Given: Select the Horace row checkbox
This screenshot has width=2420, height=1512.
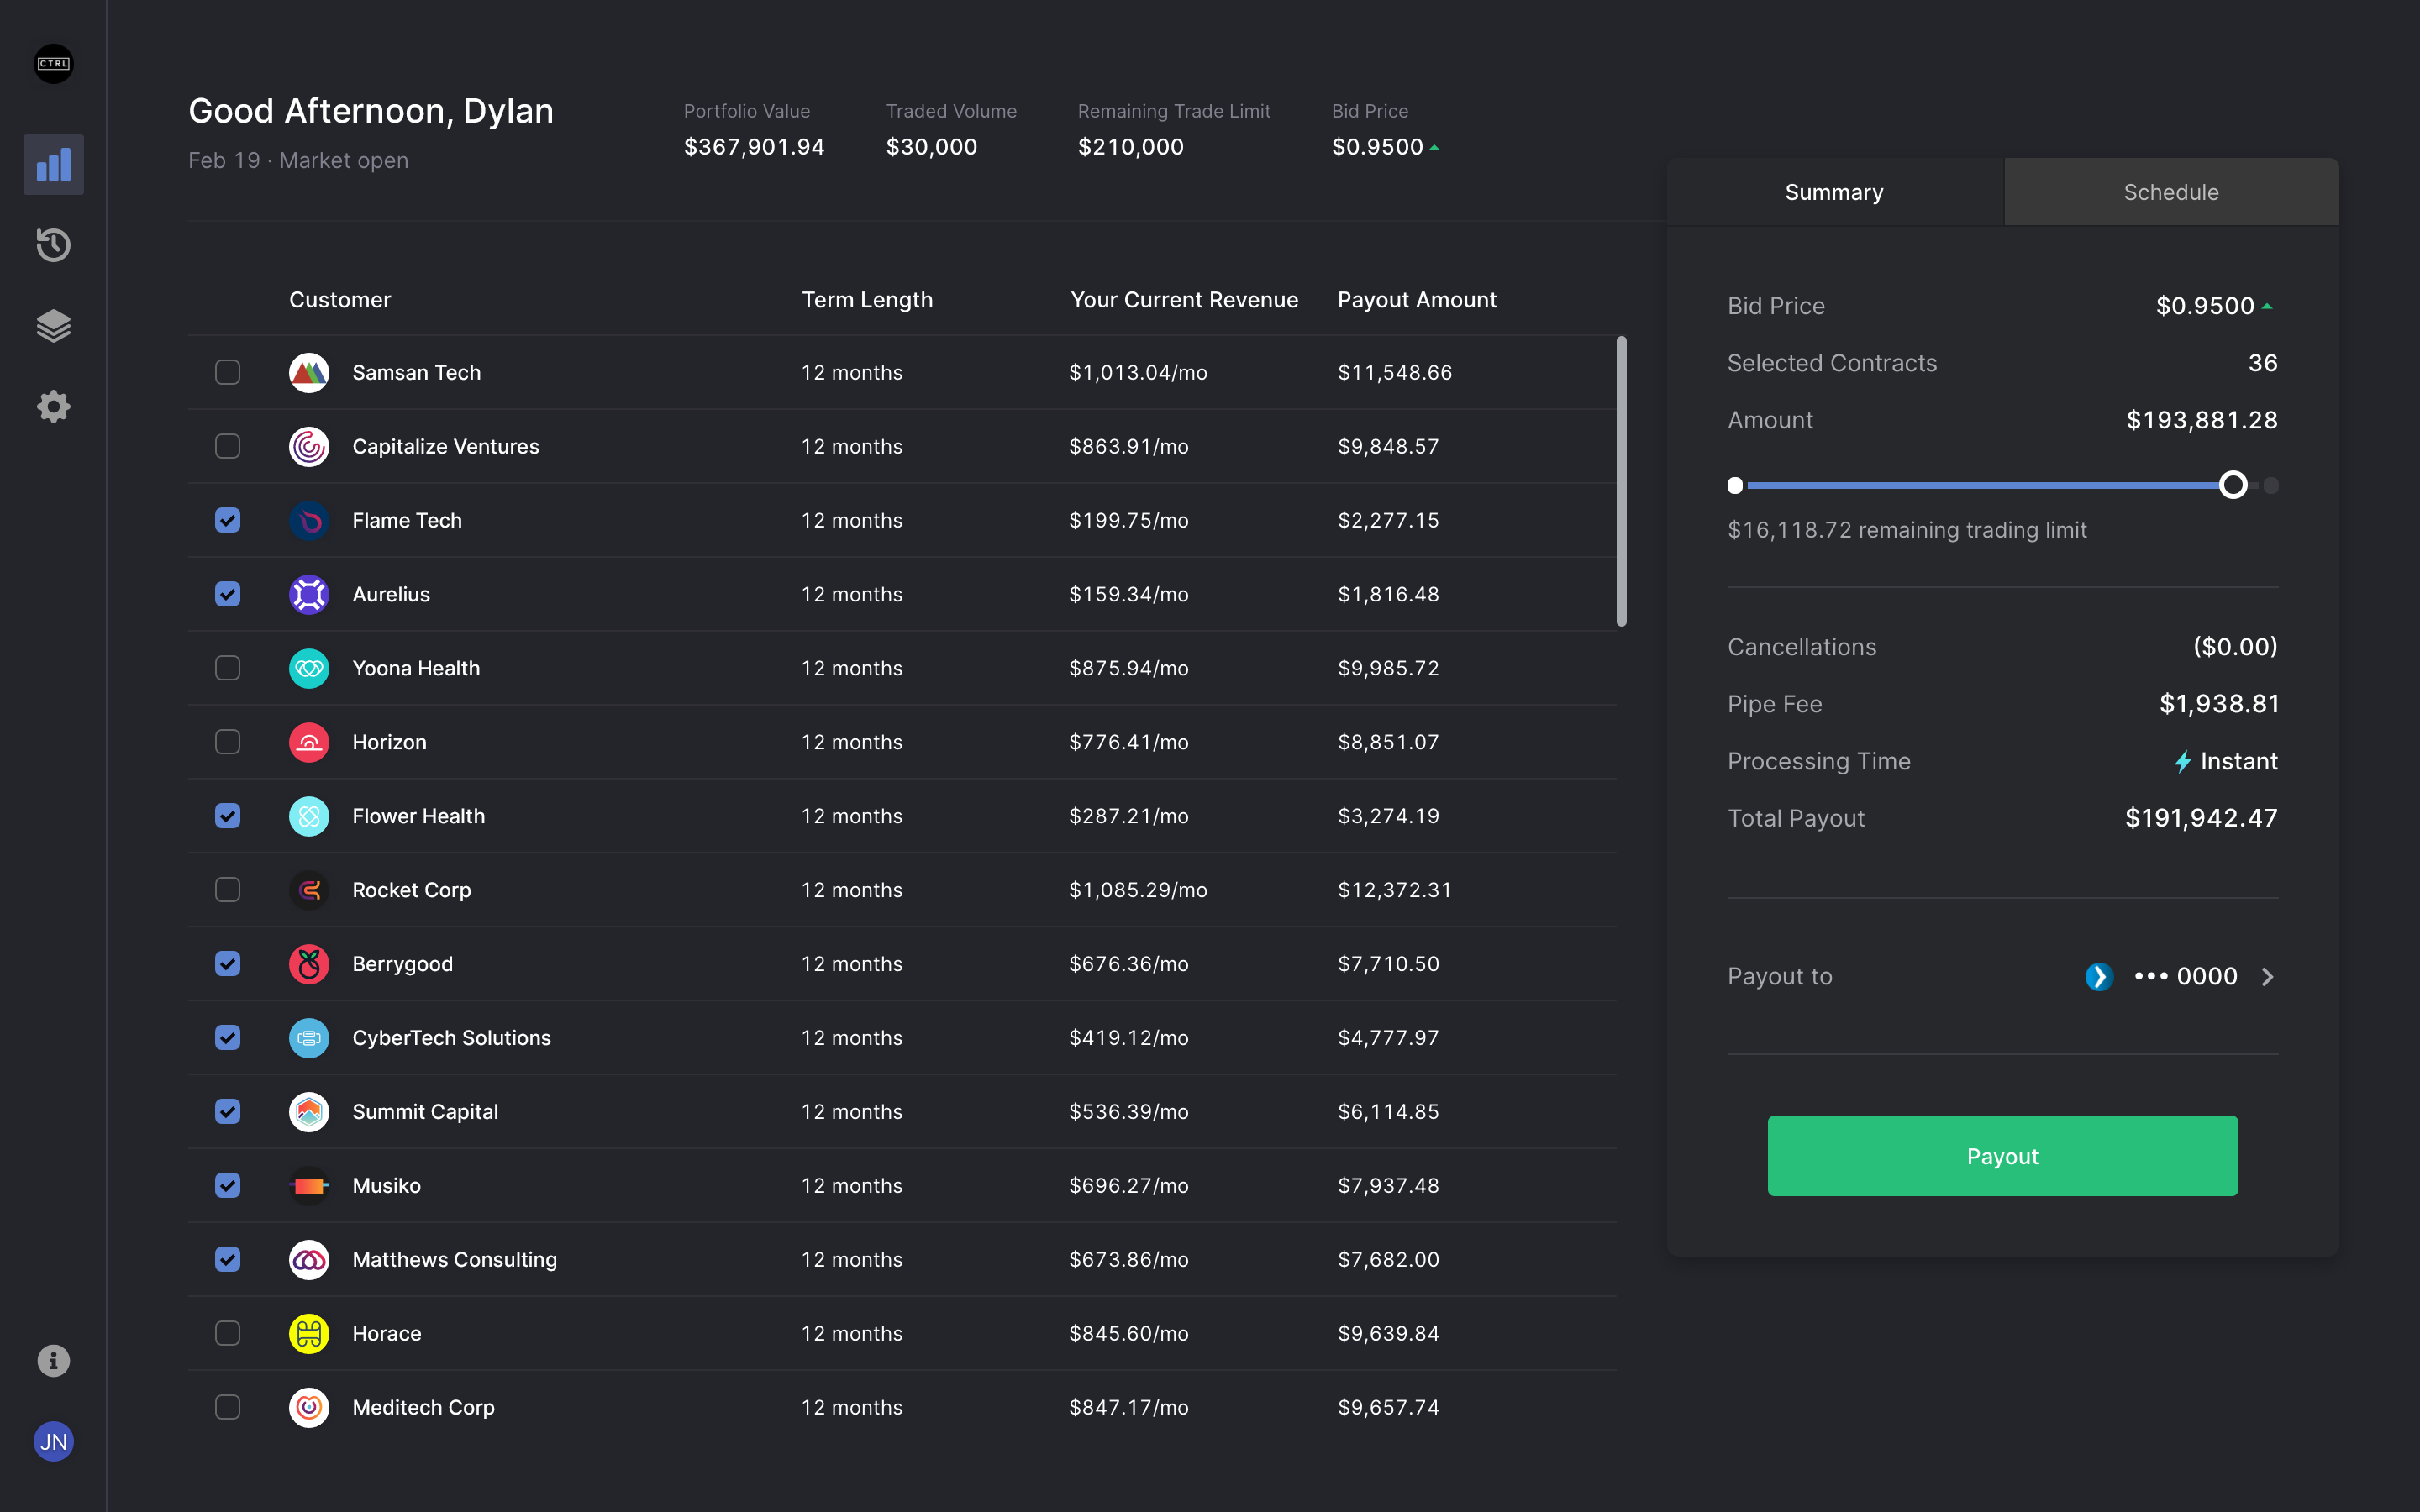Looking at the screenshot, I should (x=228, y=1333).
